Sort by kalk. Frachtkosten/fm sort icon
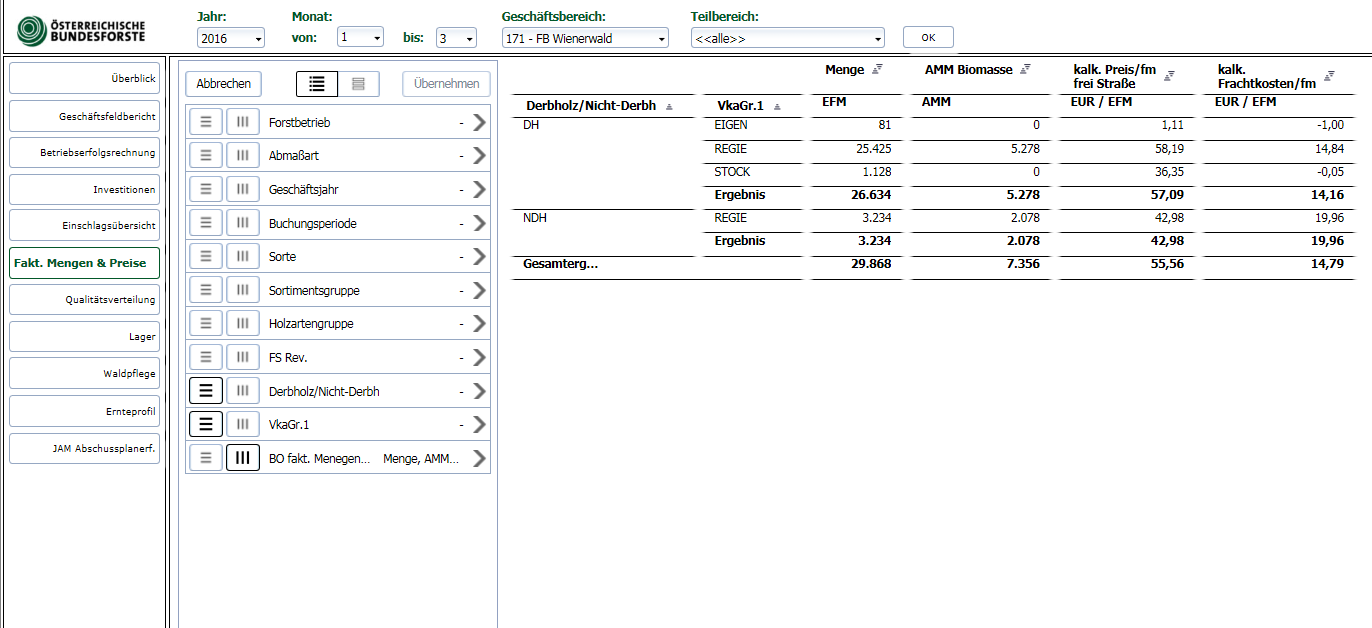Screen dimensions: 1372x628 (1329, 75)
